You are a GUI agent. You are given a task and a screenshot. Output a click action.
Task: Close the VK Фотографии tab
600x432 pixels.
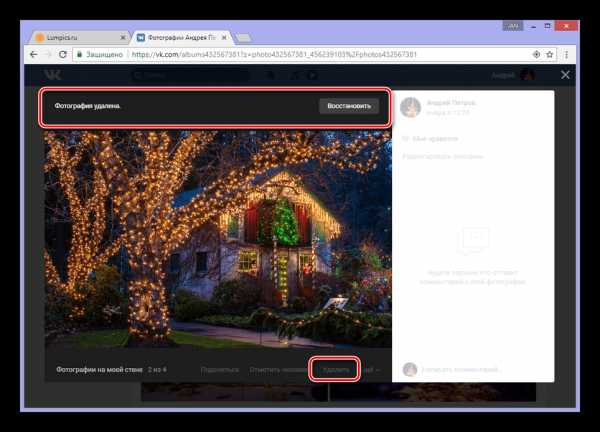pos(224,37)
